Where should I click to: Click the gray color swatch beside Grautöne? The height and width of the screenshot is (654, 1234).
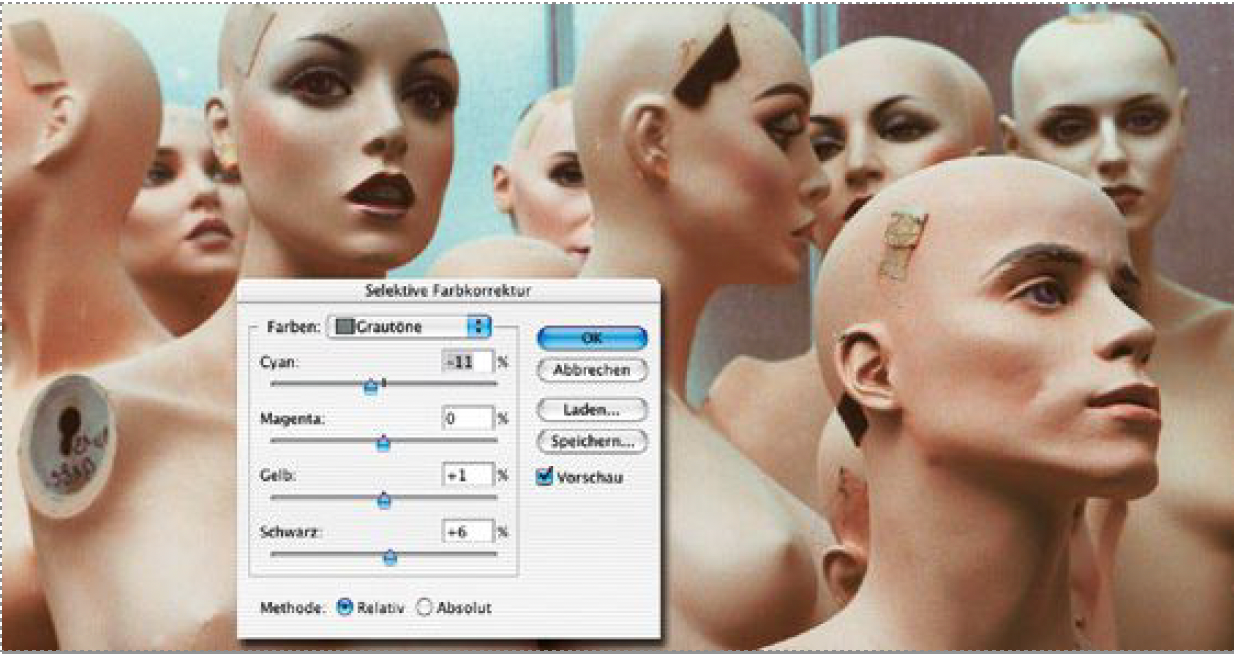pos(343,326)
